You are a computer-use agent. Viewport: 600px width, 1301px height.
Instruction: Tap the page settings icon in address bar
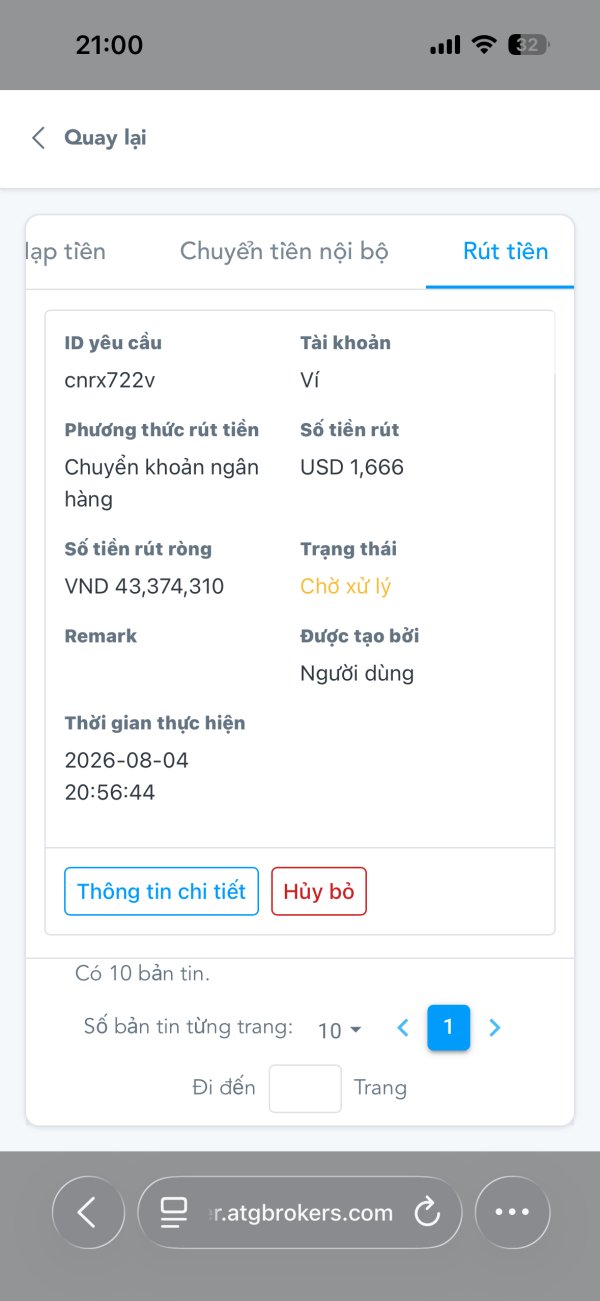pyautogui.click(x=174, y=1213)
